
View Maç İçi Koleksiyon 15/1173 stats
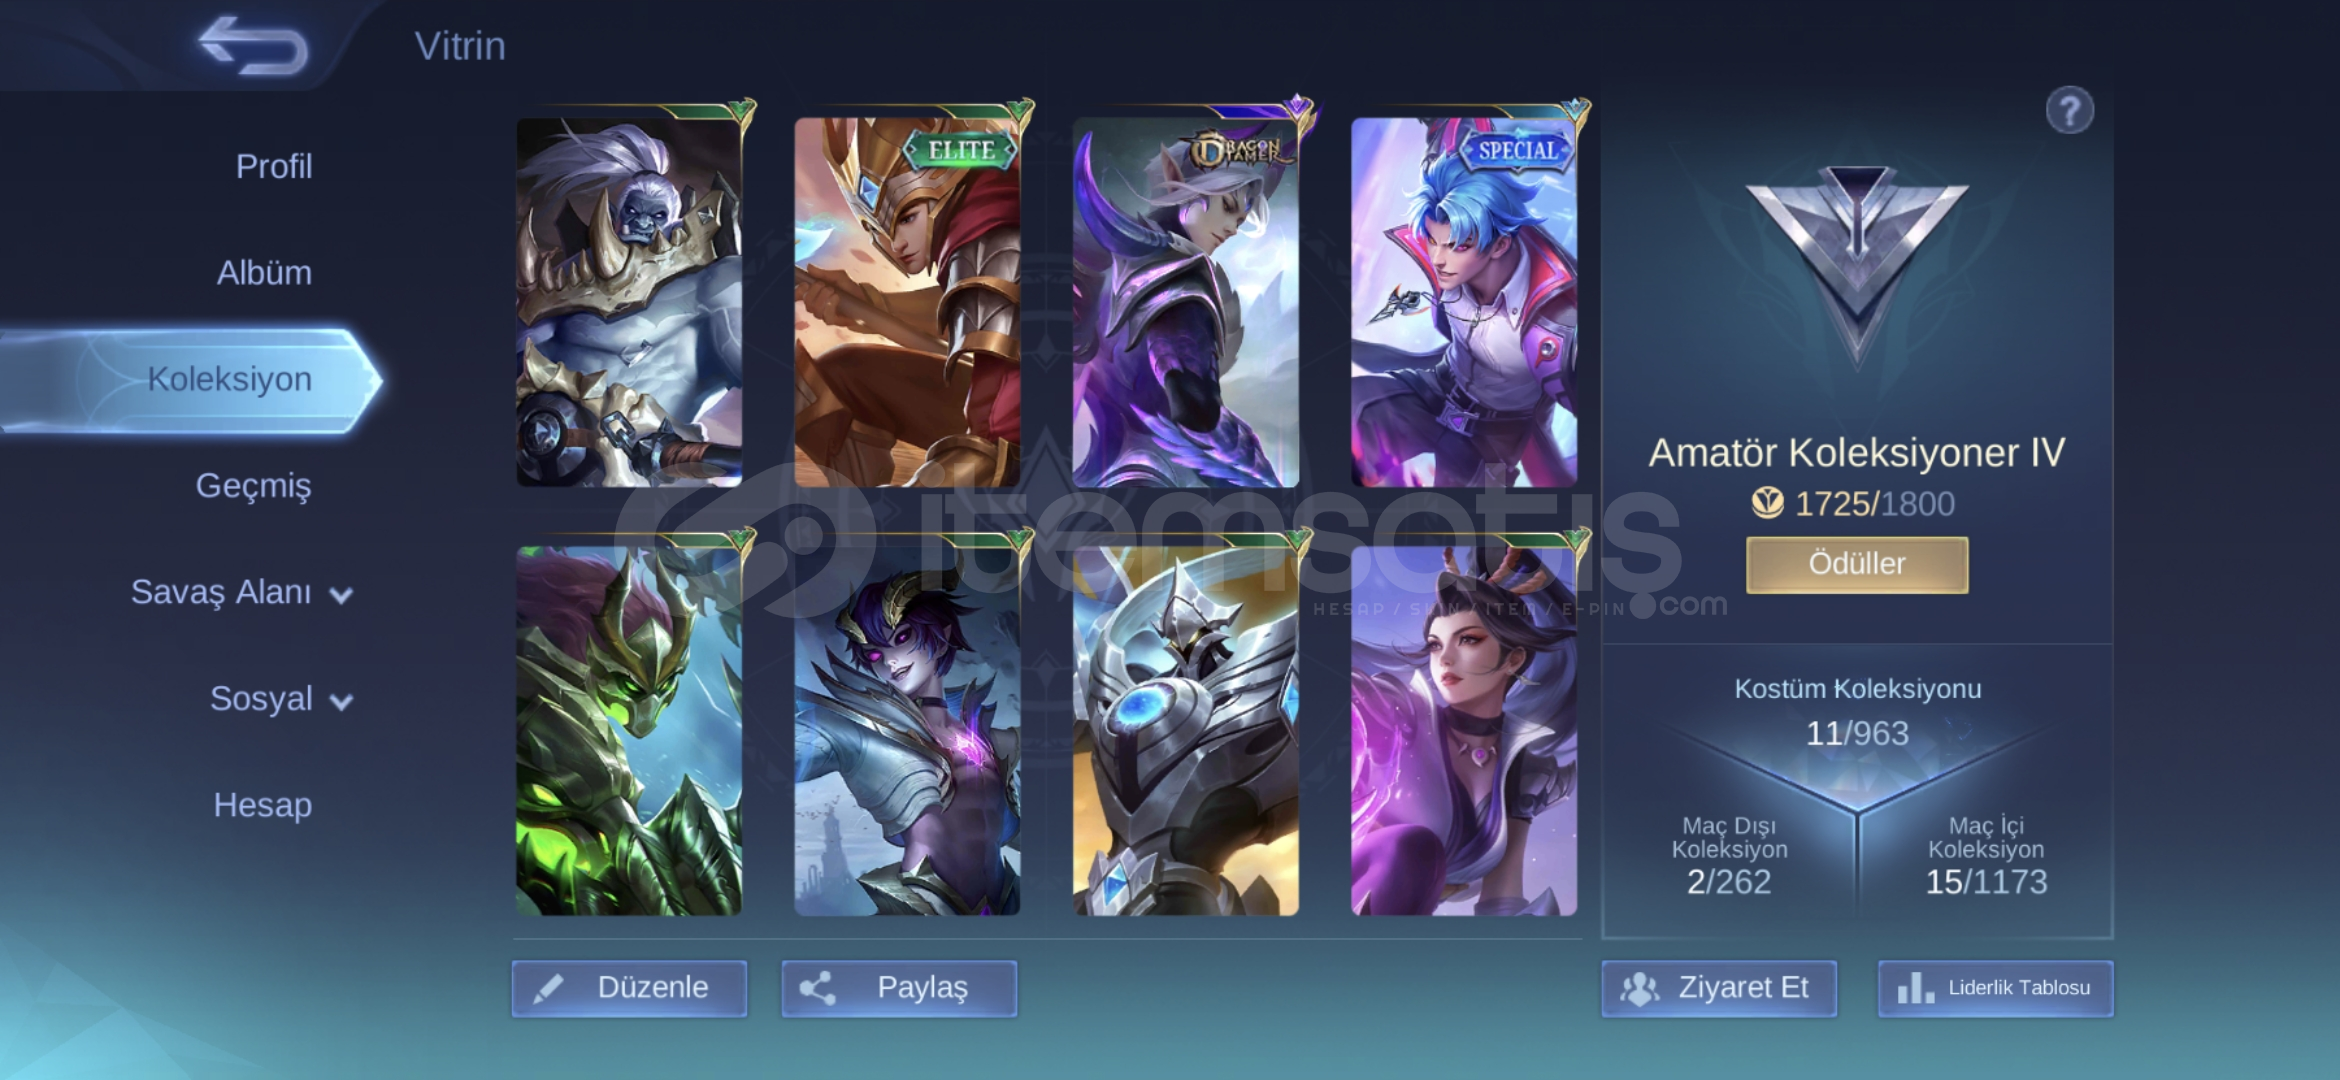click(x=1986, y=857)
